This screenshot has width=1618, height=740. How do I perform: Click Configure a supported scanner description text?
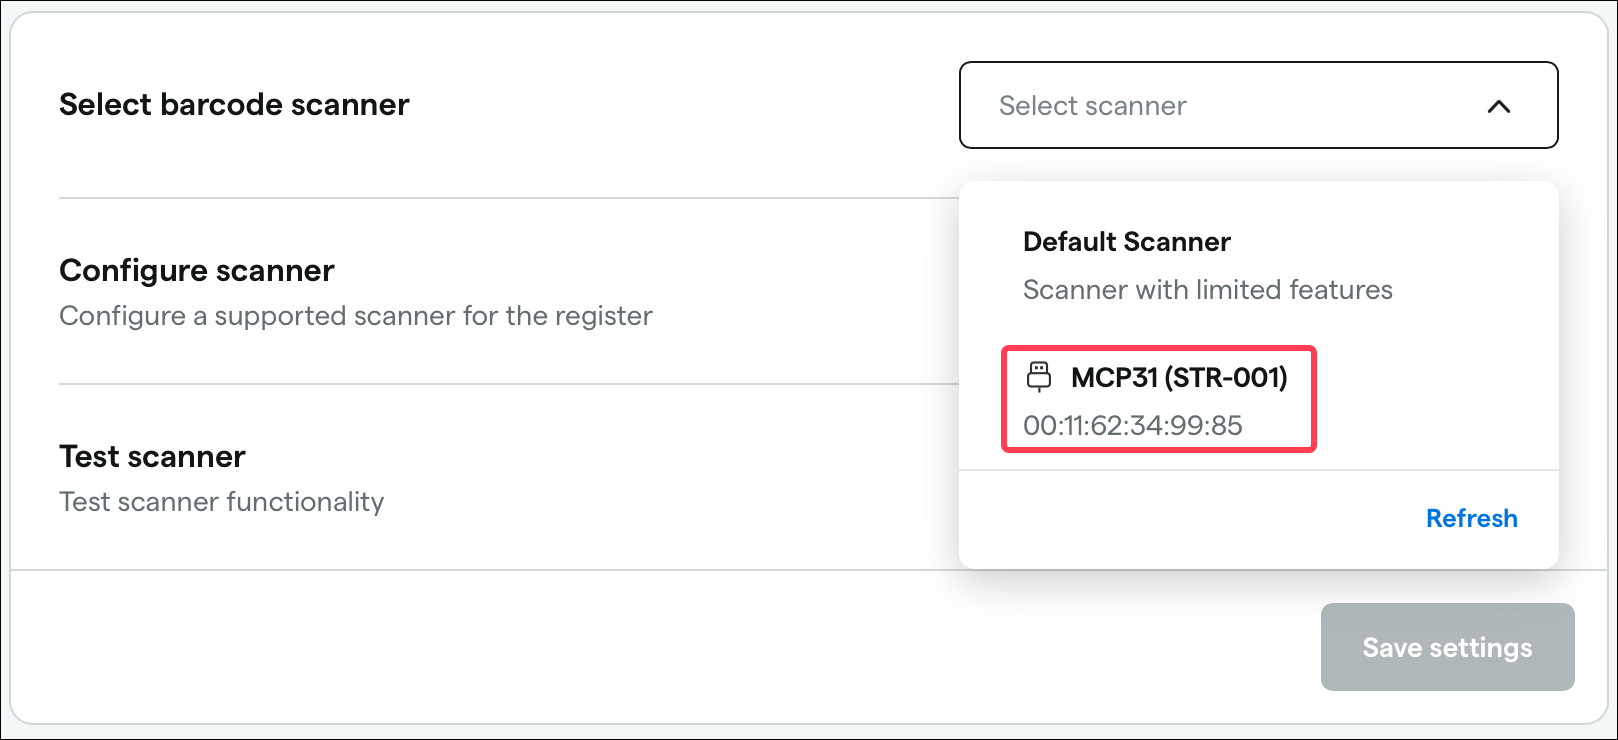coord(355,315)
